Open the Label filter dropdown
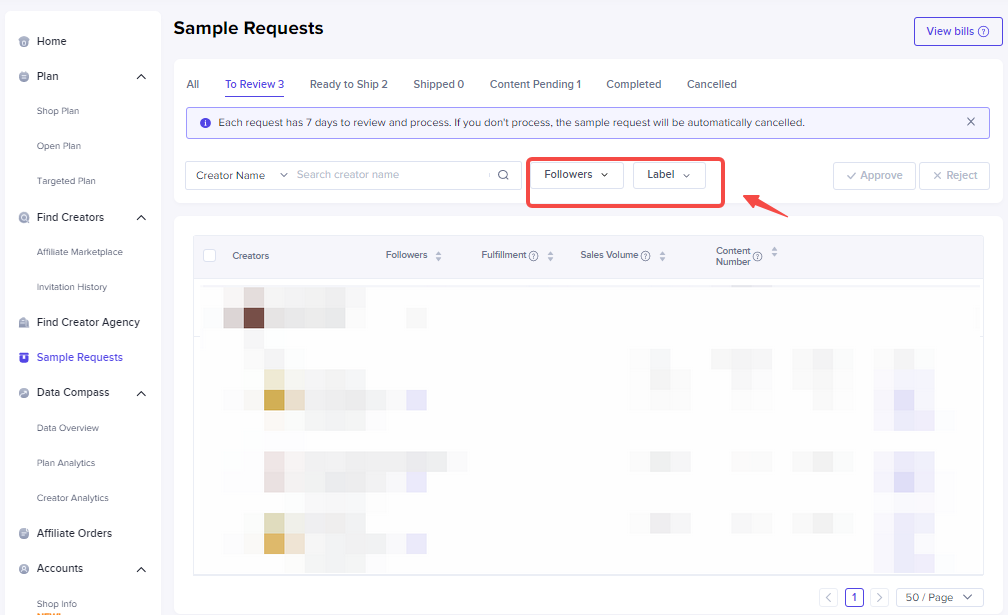Image resolution: width=1008 pixels, height=615 pixels. pos(669,175)
